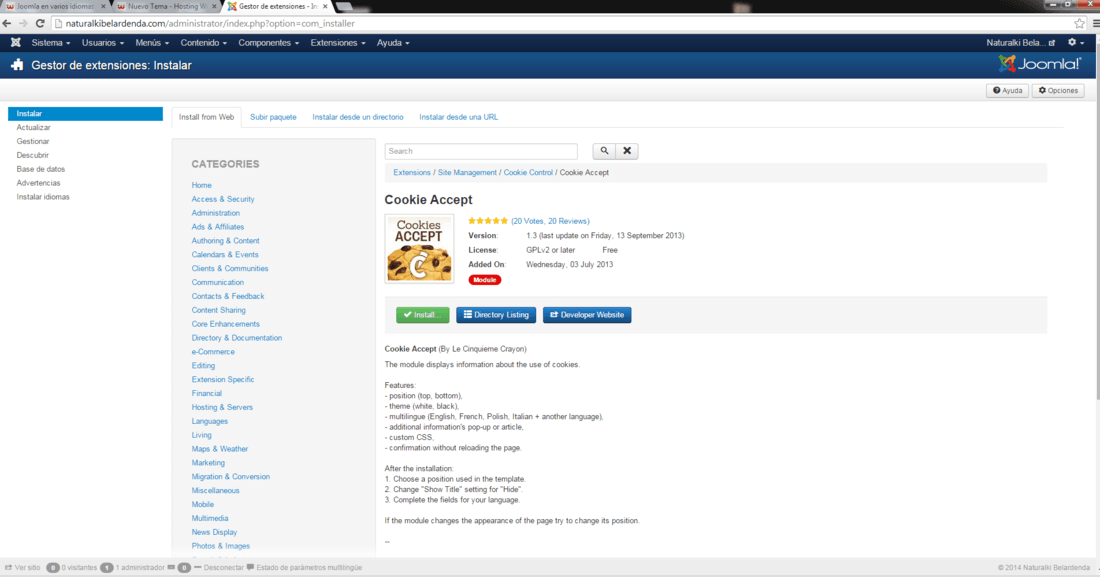Click the browser back arrow
1100x577 pixels.
coord(8,23)
